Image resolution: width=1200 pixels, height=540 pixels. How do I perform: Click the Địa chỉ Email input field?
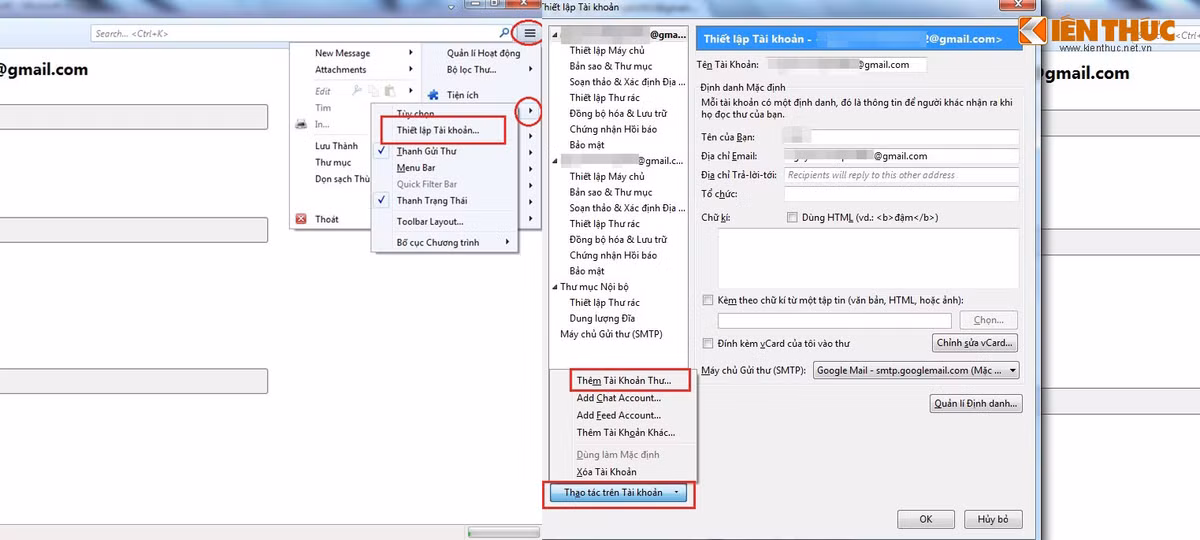click(x=901, y=156)
